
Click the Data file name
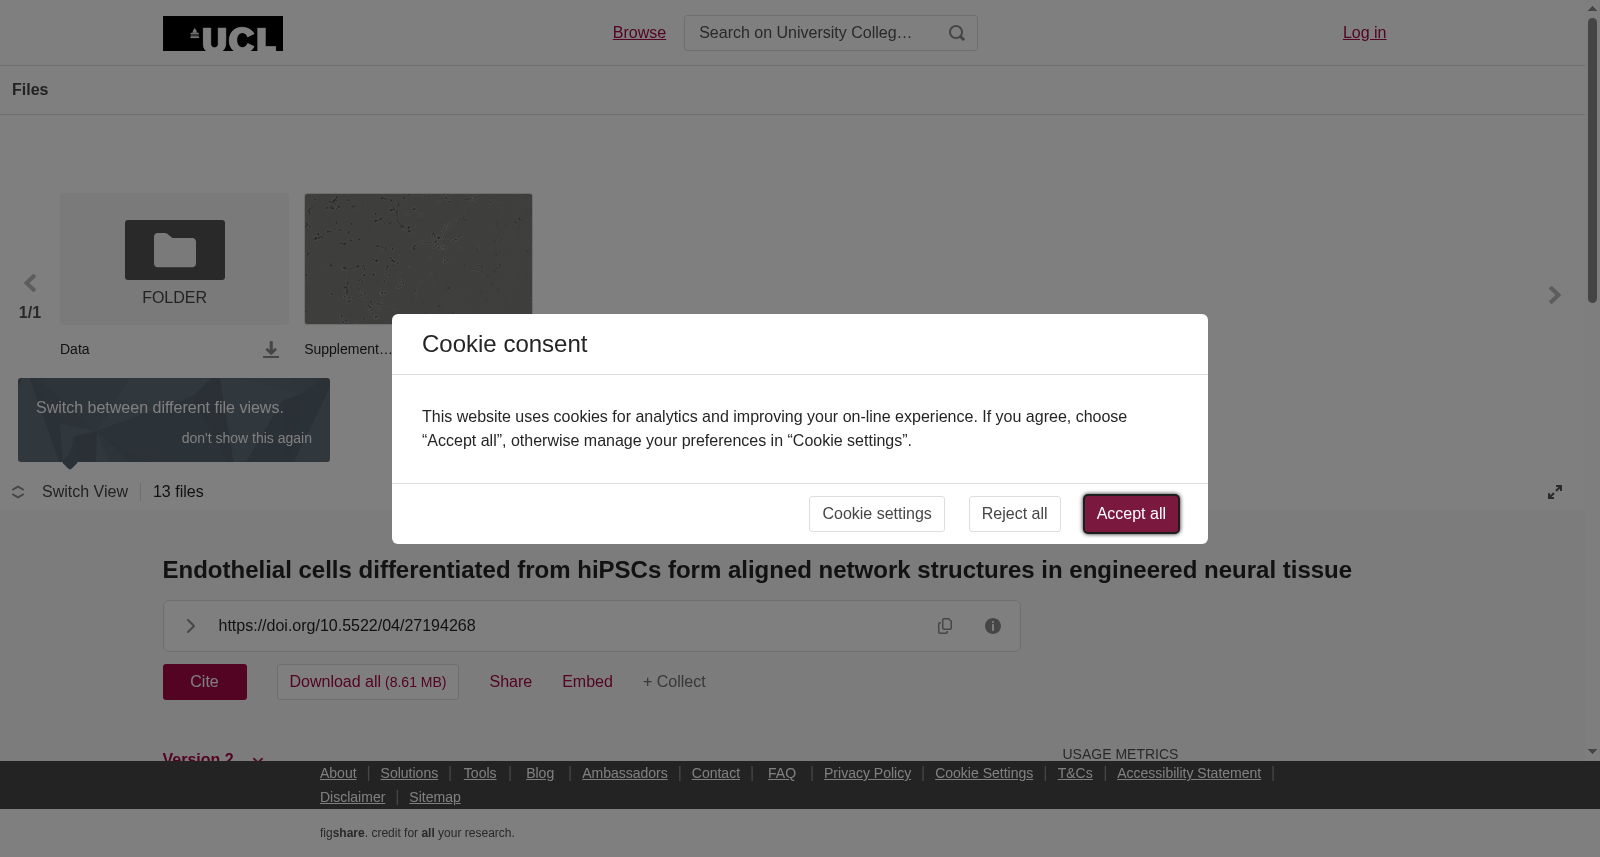[75, 349]
